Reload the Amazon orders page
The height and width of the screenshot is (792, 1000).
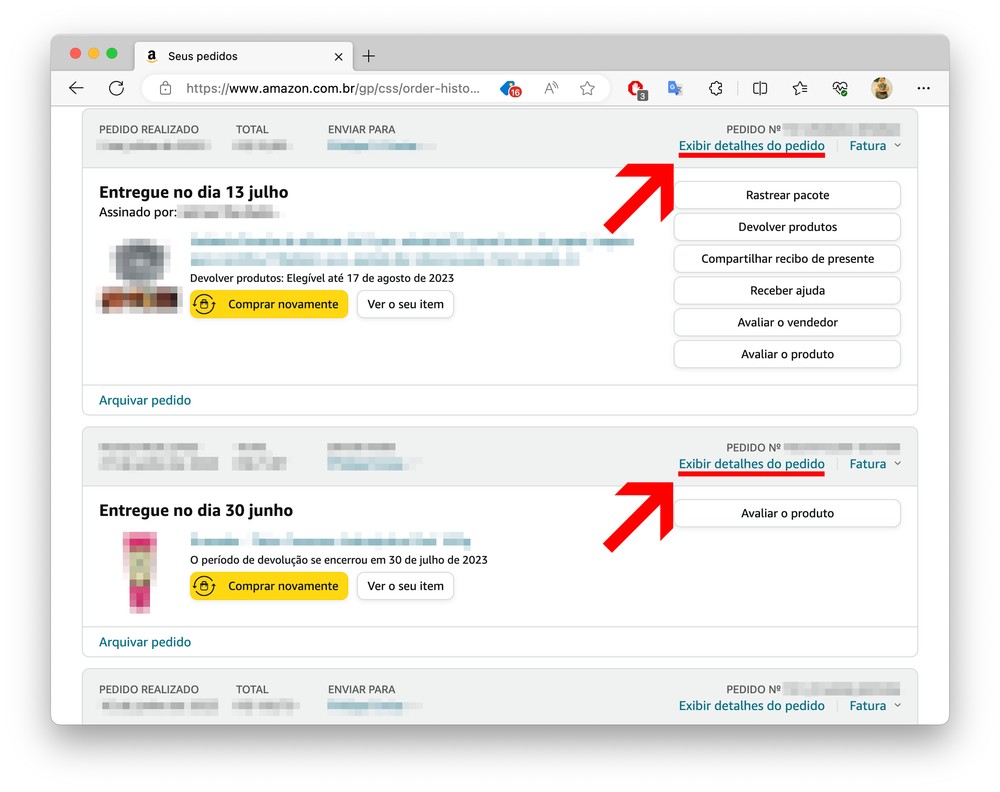pyautogui.click(x=116, y=88)
